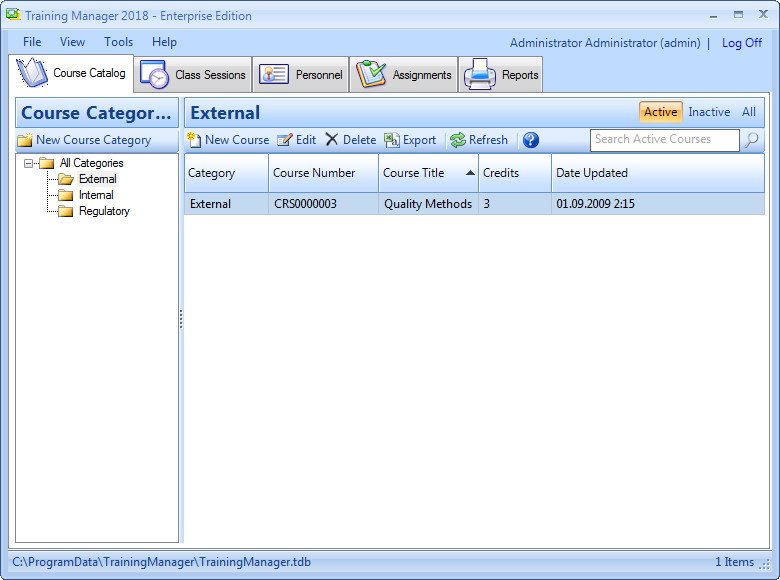Open the Tools menu
This screenshot has width=780, height=580.
click(118, 42)
